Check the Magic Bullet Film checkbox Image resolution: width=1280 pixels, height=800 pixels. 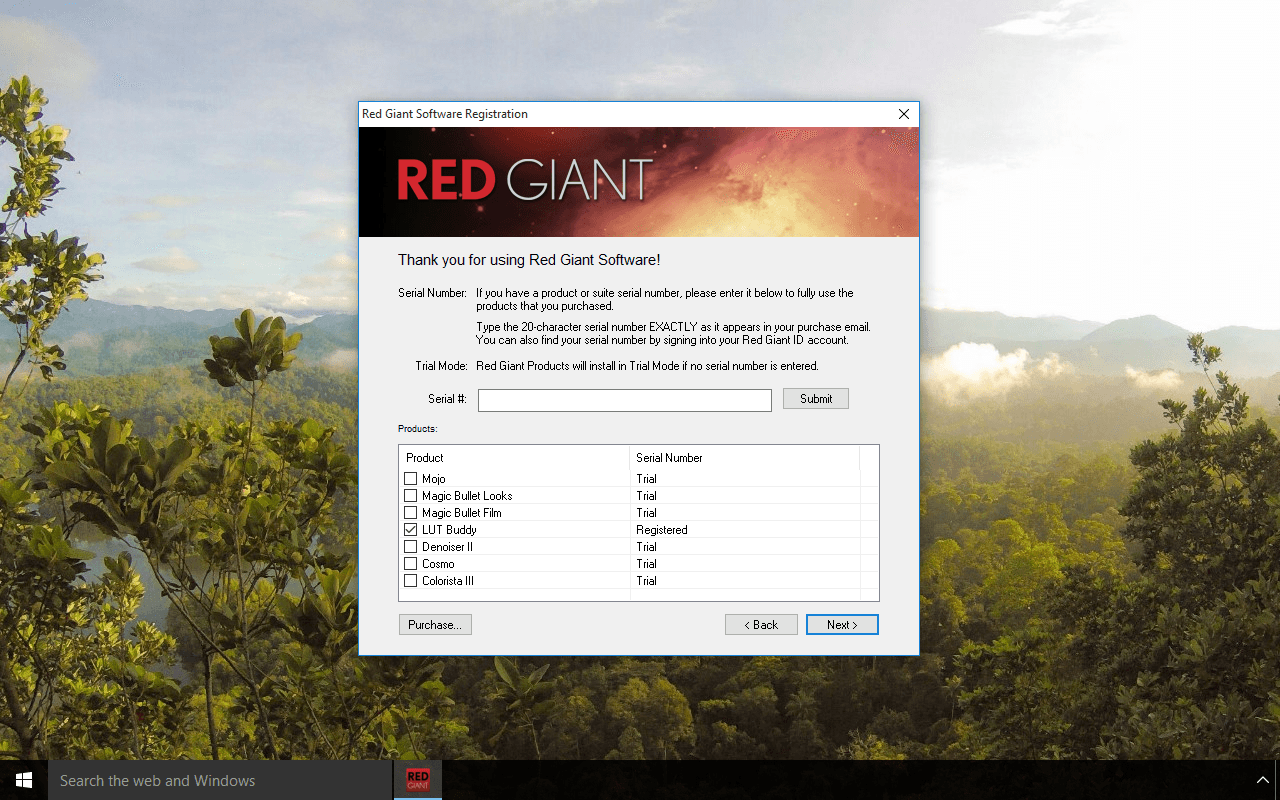tap(410, 513)
